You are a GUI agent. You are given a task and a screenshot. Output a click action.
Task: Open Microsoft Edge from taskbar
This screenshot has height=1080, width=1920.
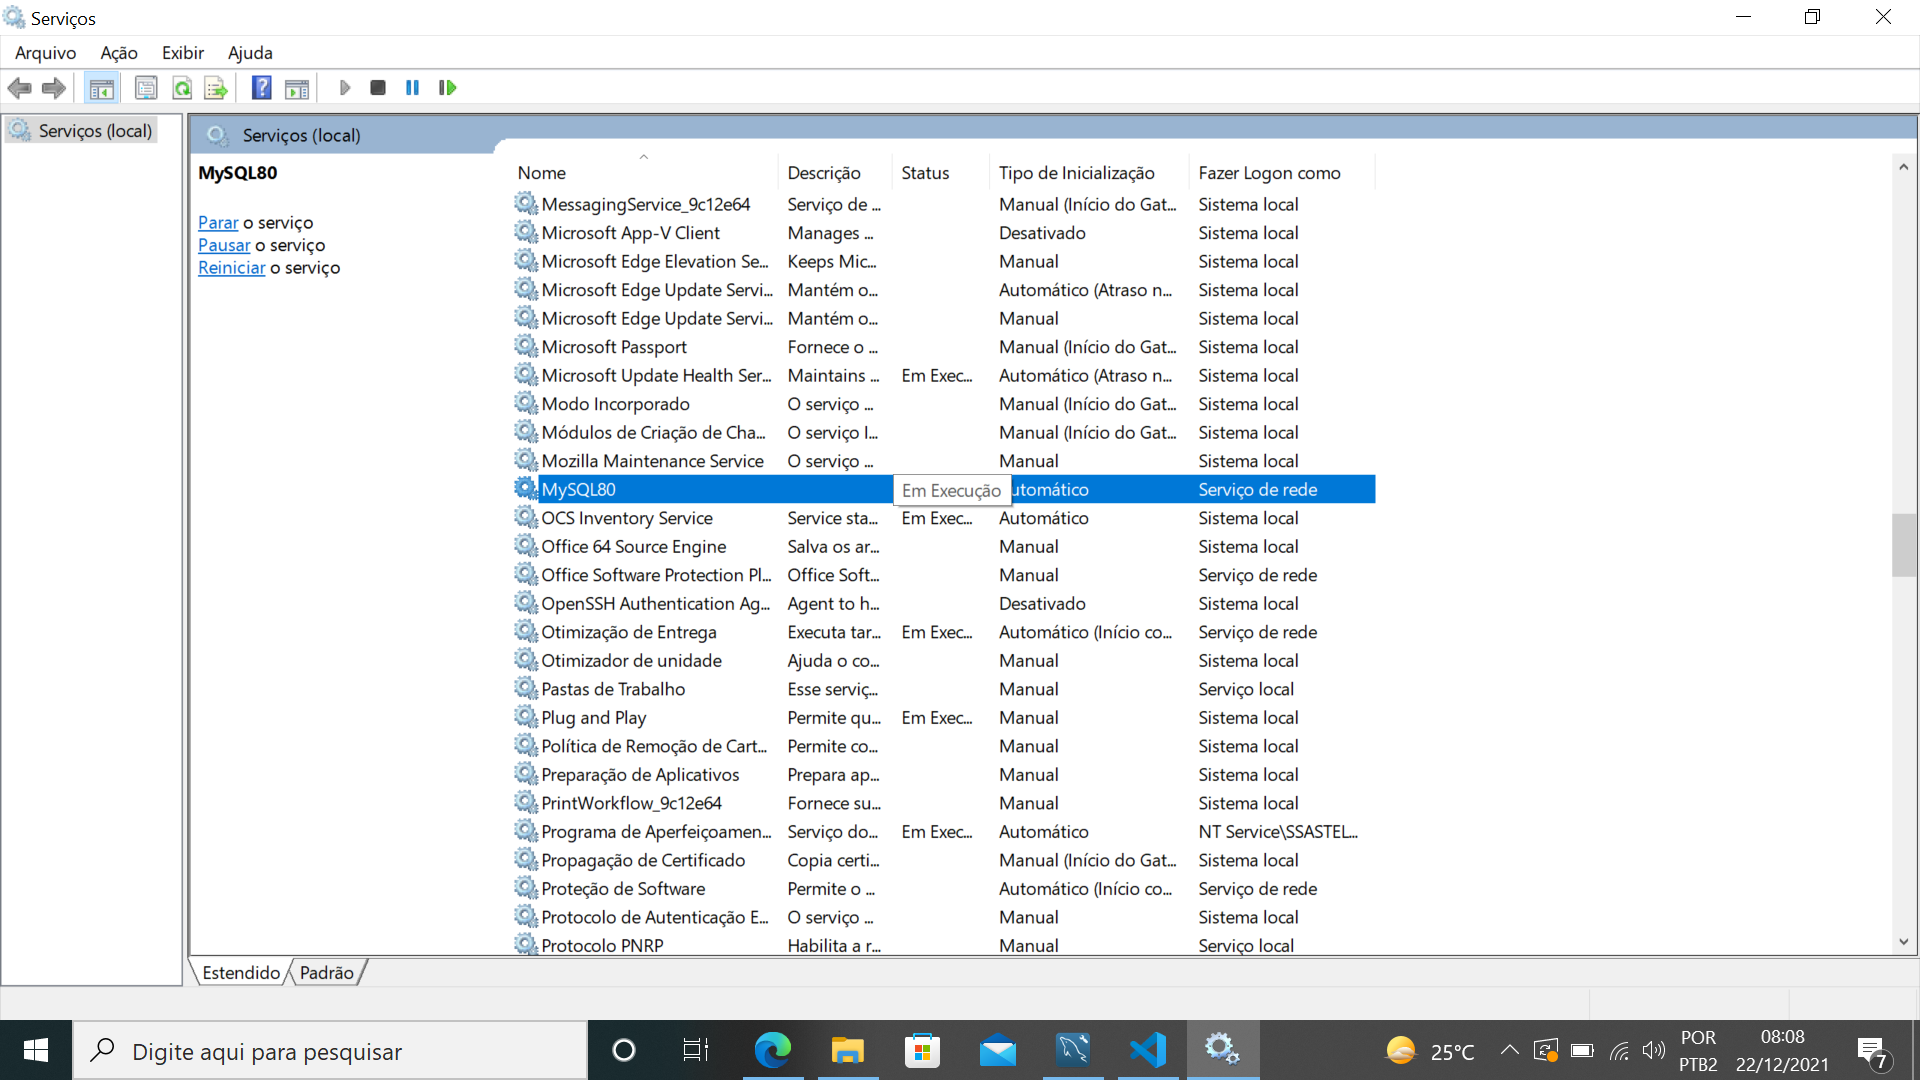click(x=772, y=1050)
